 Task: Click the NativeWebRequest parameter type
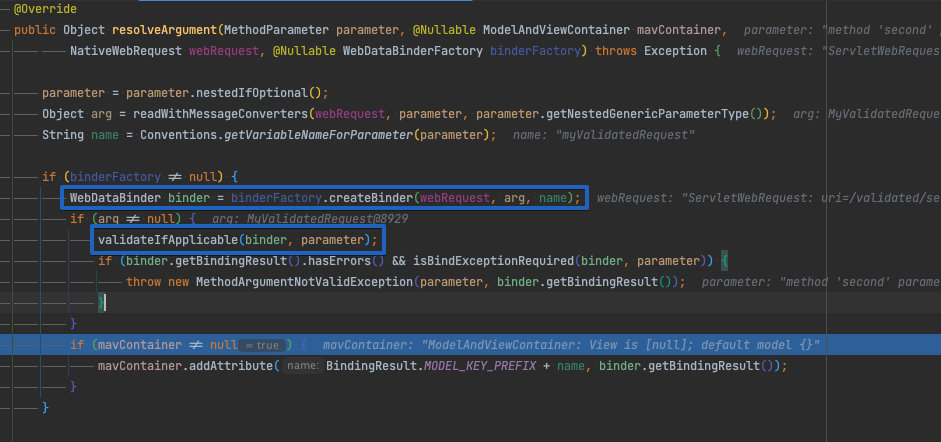(126, 51)
